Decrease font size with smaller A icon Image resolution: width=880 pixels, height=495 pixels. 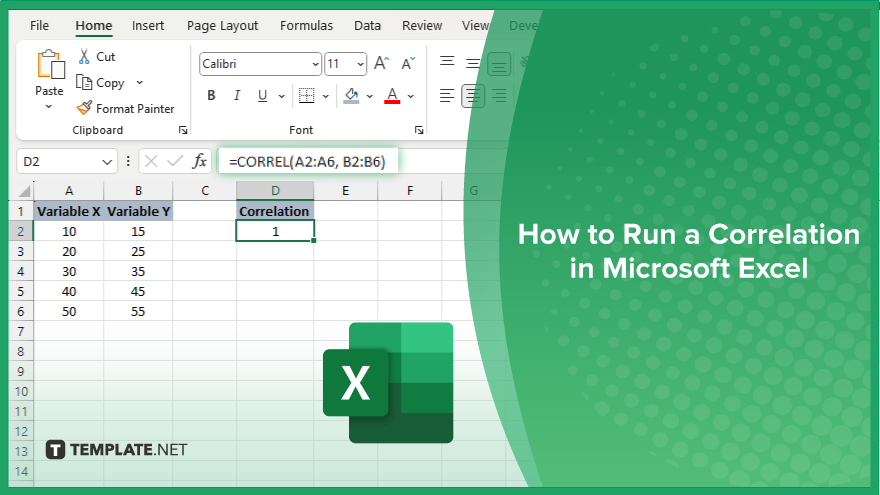pos(408,63)
